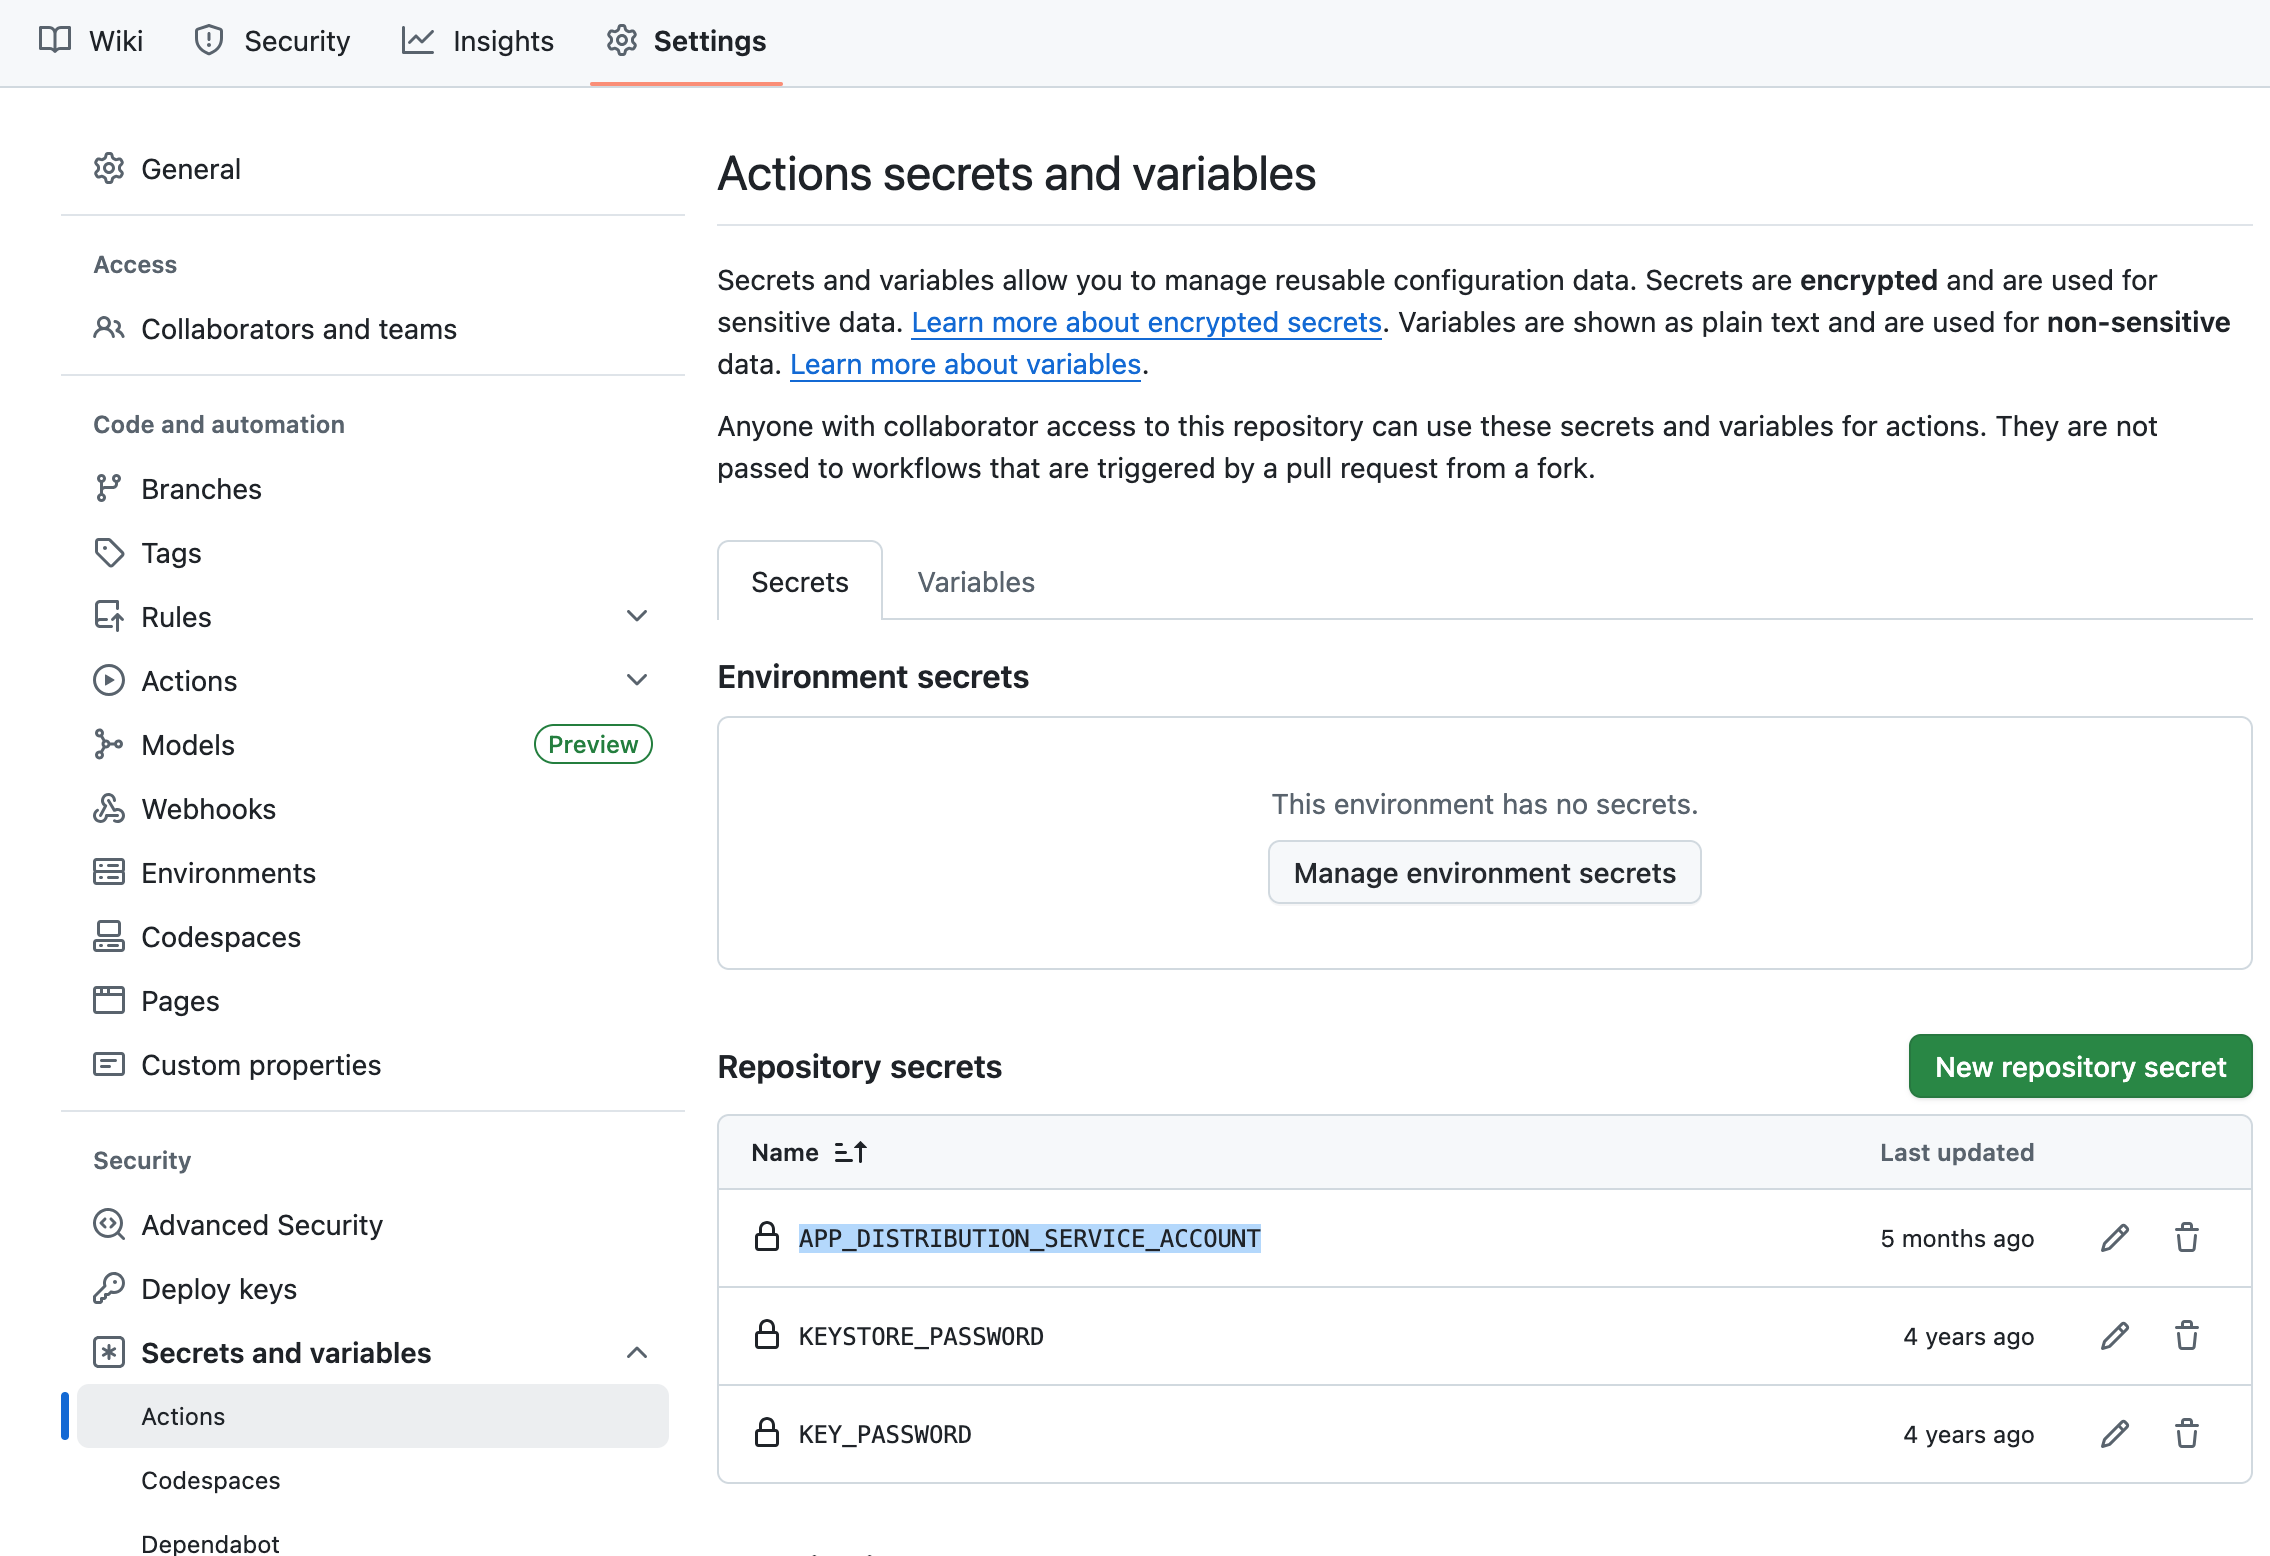
Task: Click the Tags icon in sidebar
Action: [108, 553]
